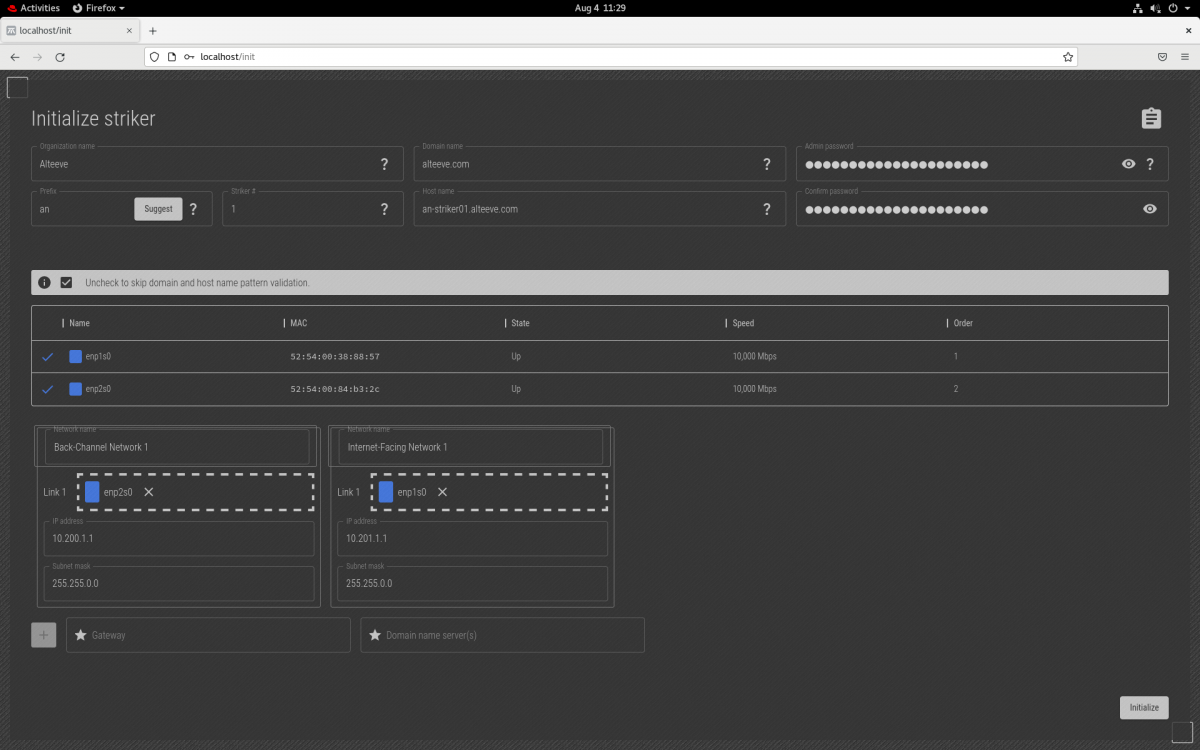Image resolution: width=1200 pixels, height=750 pixels.
Task: Click help icon for Organization name
Action: pos(384,164)
